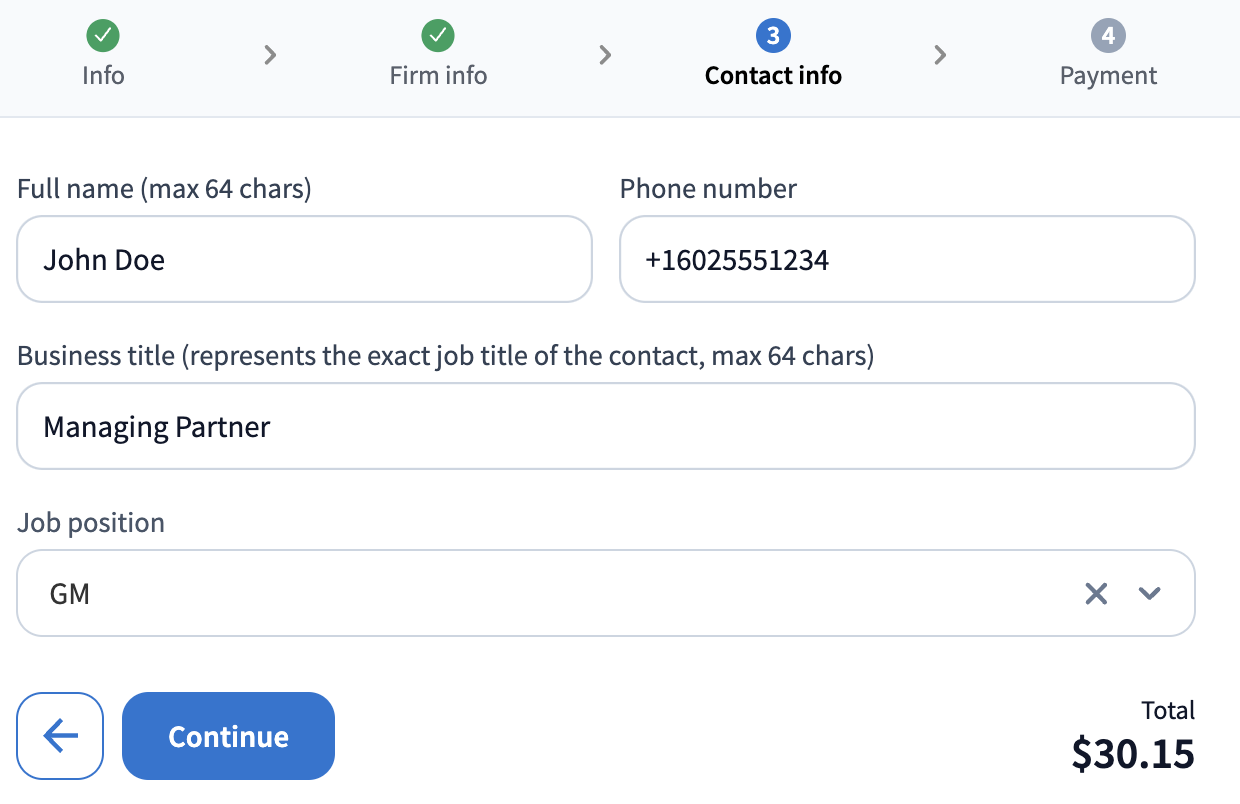Switch to the Firm info step label
The width and height of the screenshot is (1240, 804).
pyautogui.click(x=438, y=76)
